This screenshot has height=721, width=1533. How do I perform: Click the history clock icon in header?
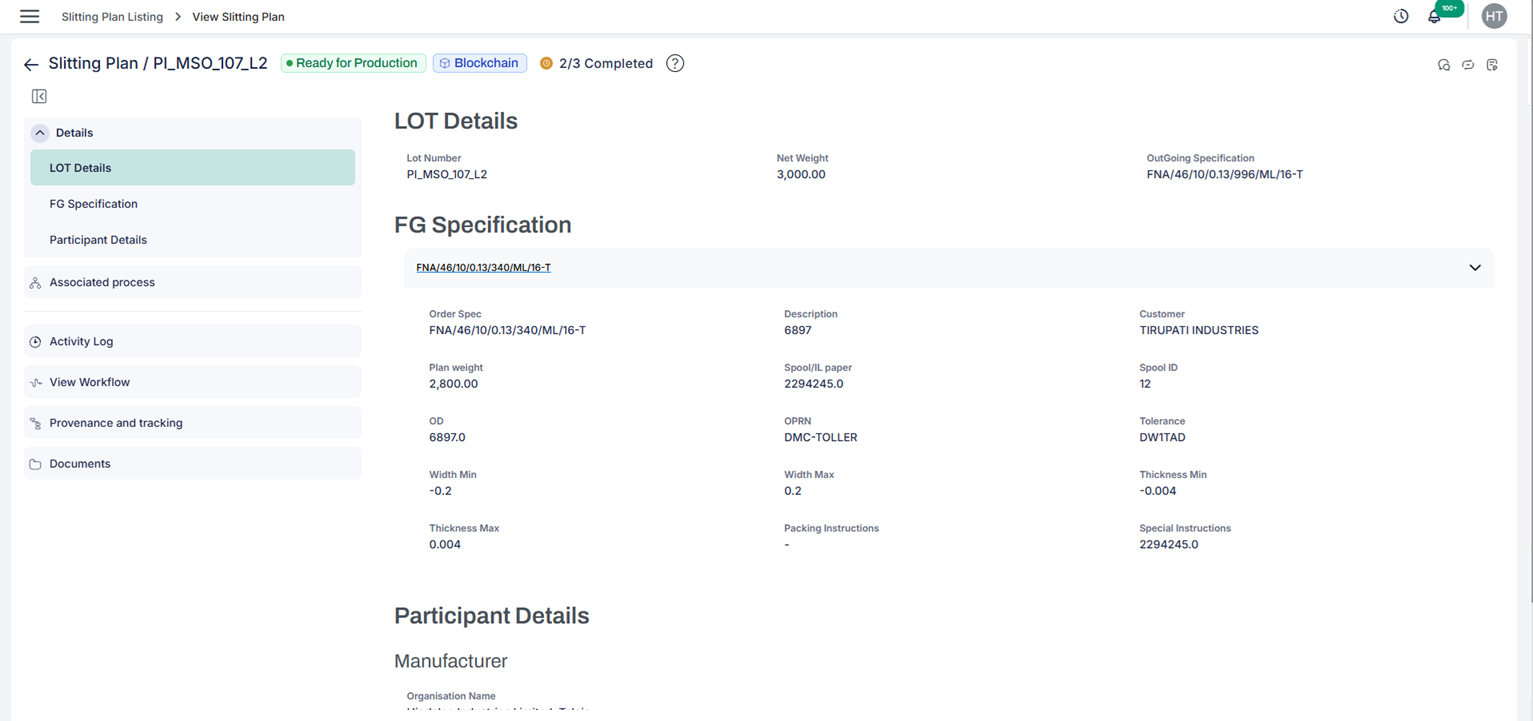1401,16
